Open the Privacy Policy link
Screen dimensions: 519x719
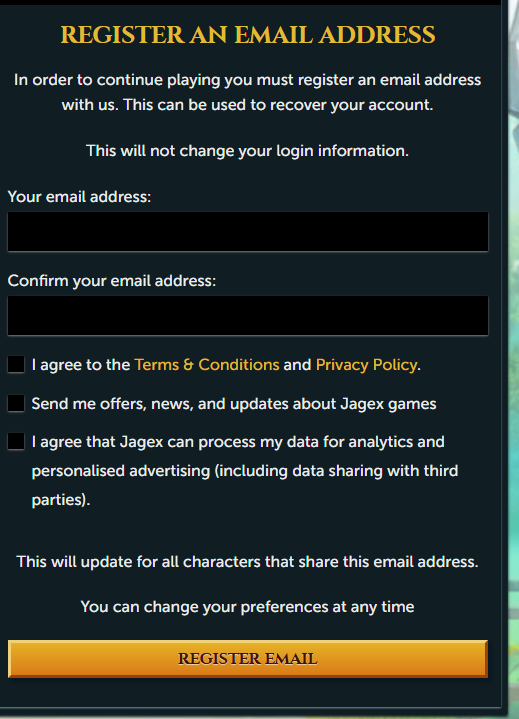coord(367,365)
